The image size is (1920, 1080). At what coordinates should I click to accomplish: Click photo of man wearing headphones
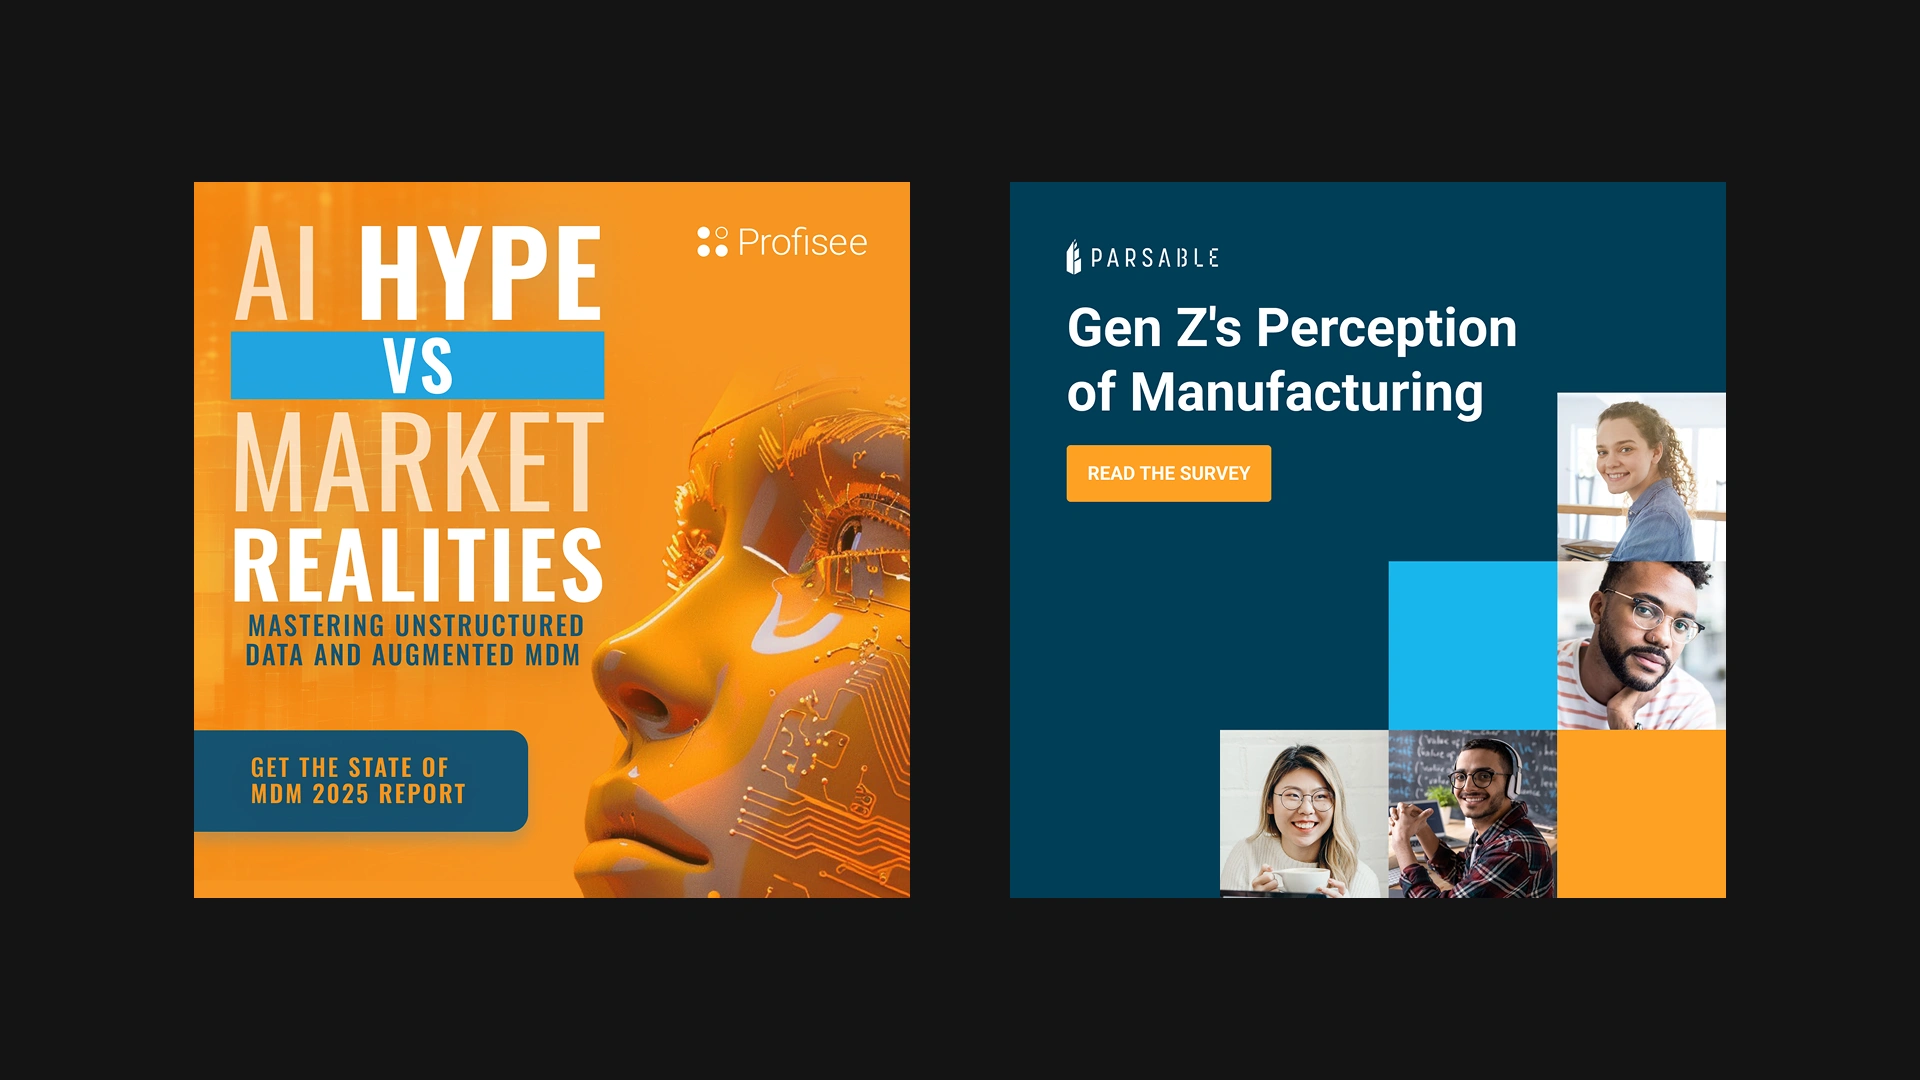pos(1473,814)
